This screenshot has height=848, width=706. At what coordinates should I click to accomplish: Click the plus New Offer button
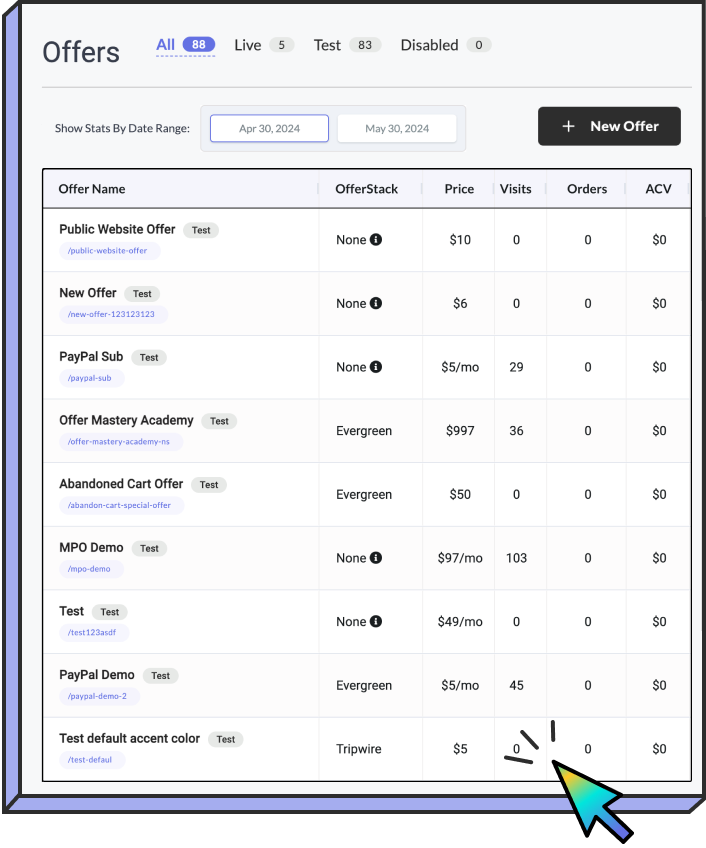coord(609,126)
